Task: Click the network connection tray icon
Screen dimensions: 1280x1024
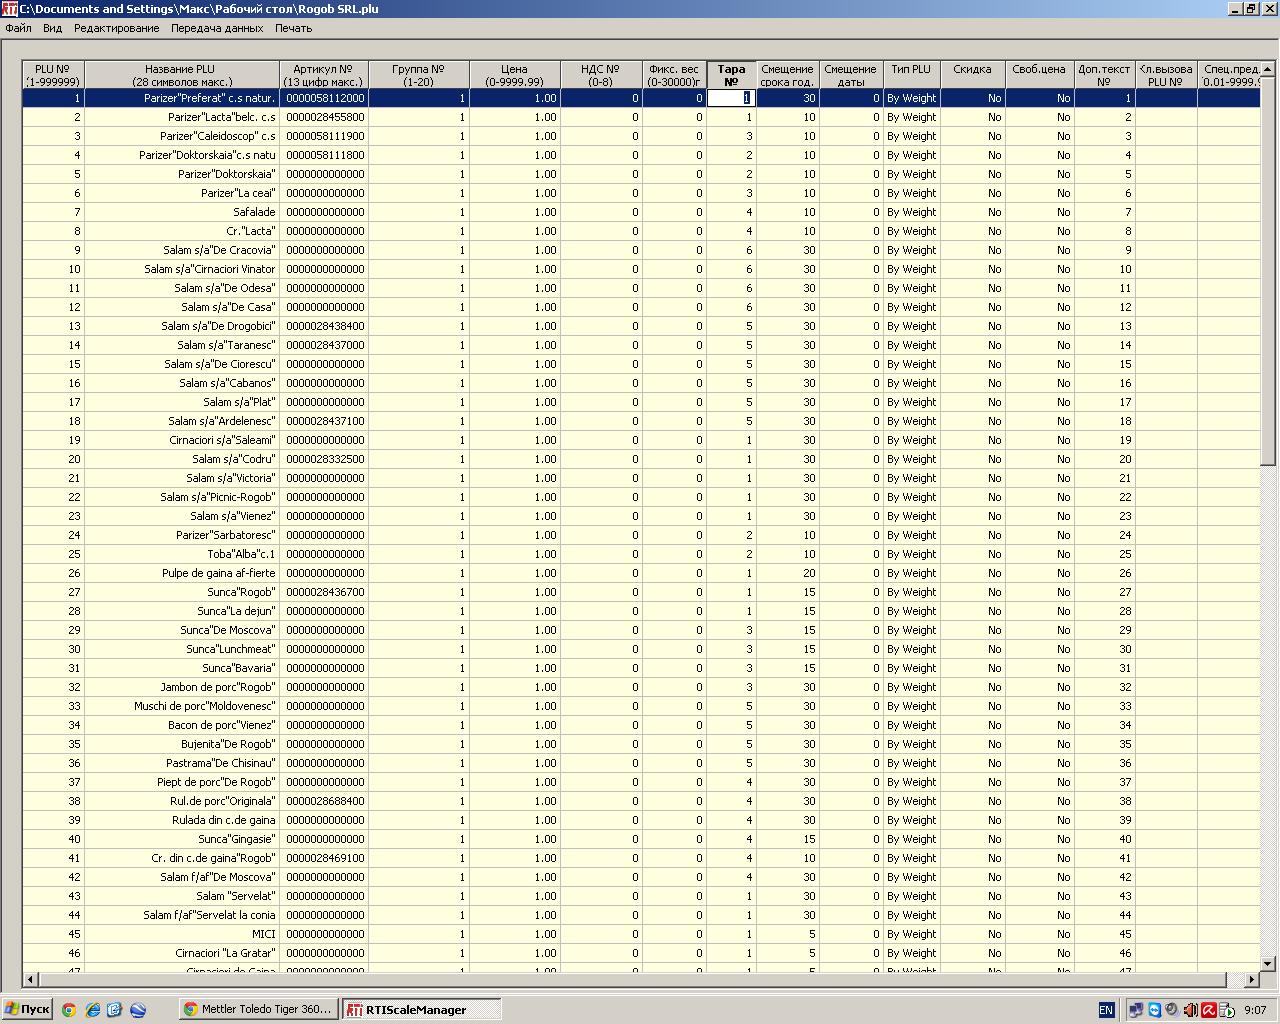Action: point(1135,1010)
